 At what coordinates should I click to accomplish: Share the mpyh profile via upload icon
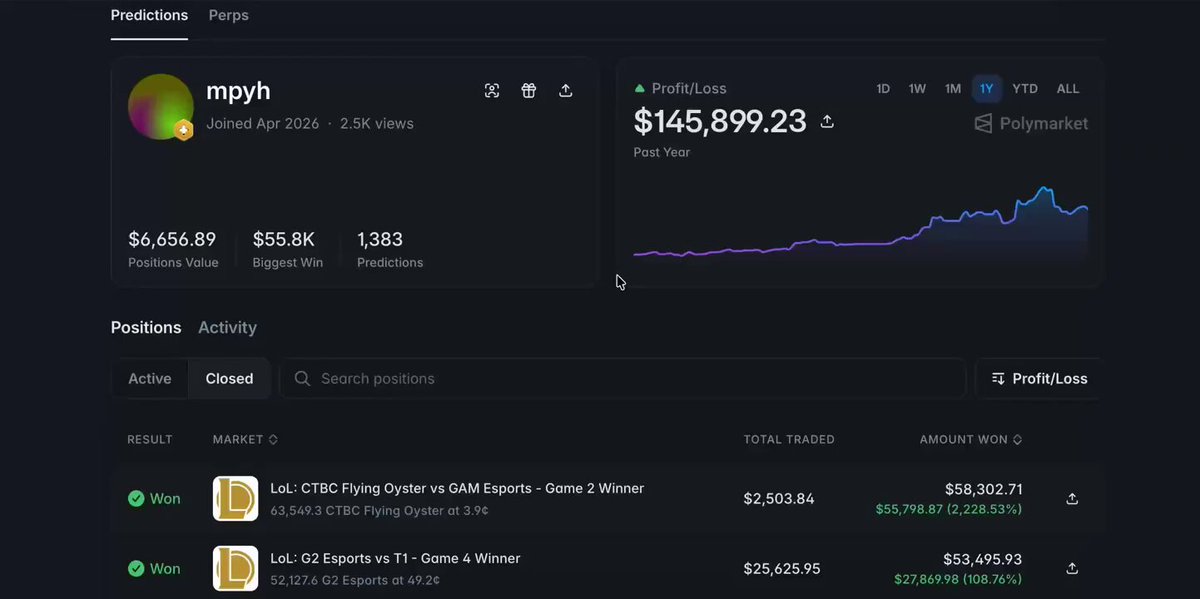[x=565, y=91]
